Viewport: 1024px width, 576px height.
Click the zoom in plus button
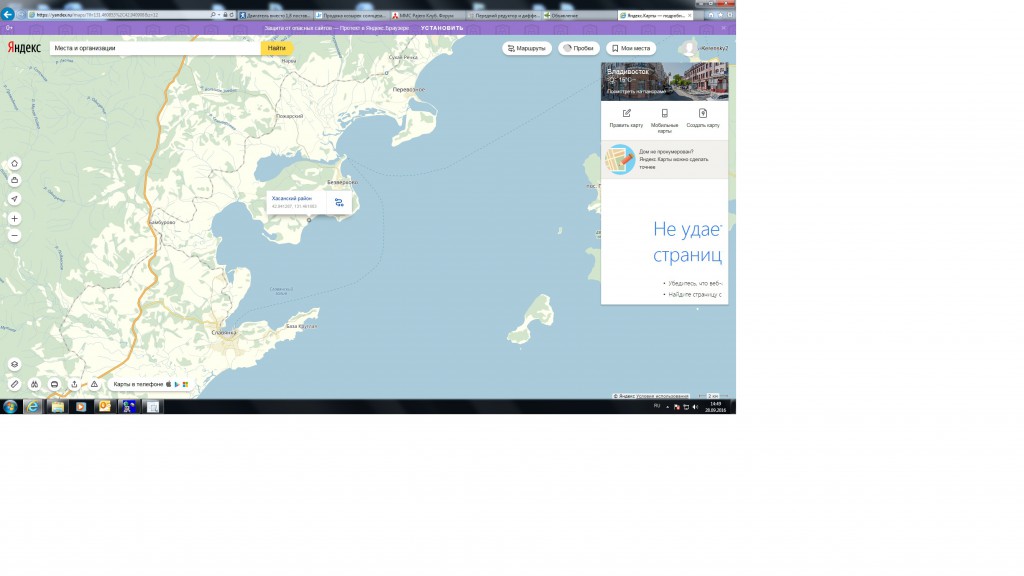click(x=14, y=218)
